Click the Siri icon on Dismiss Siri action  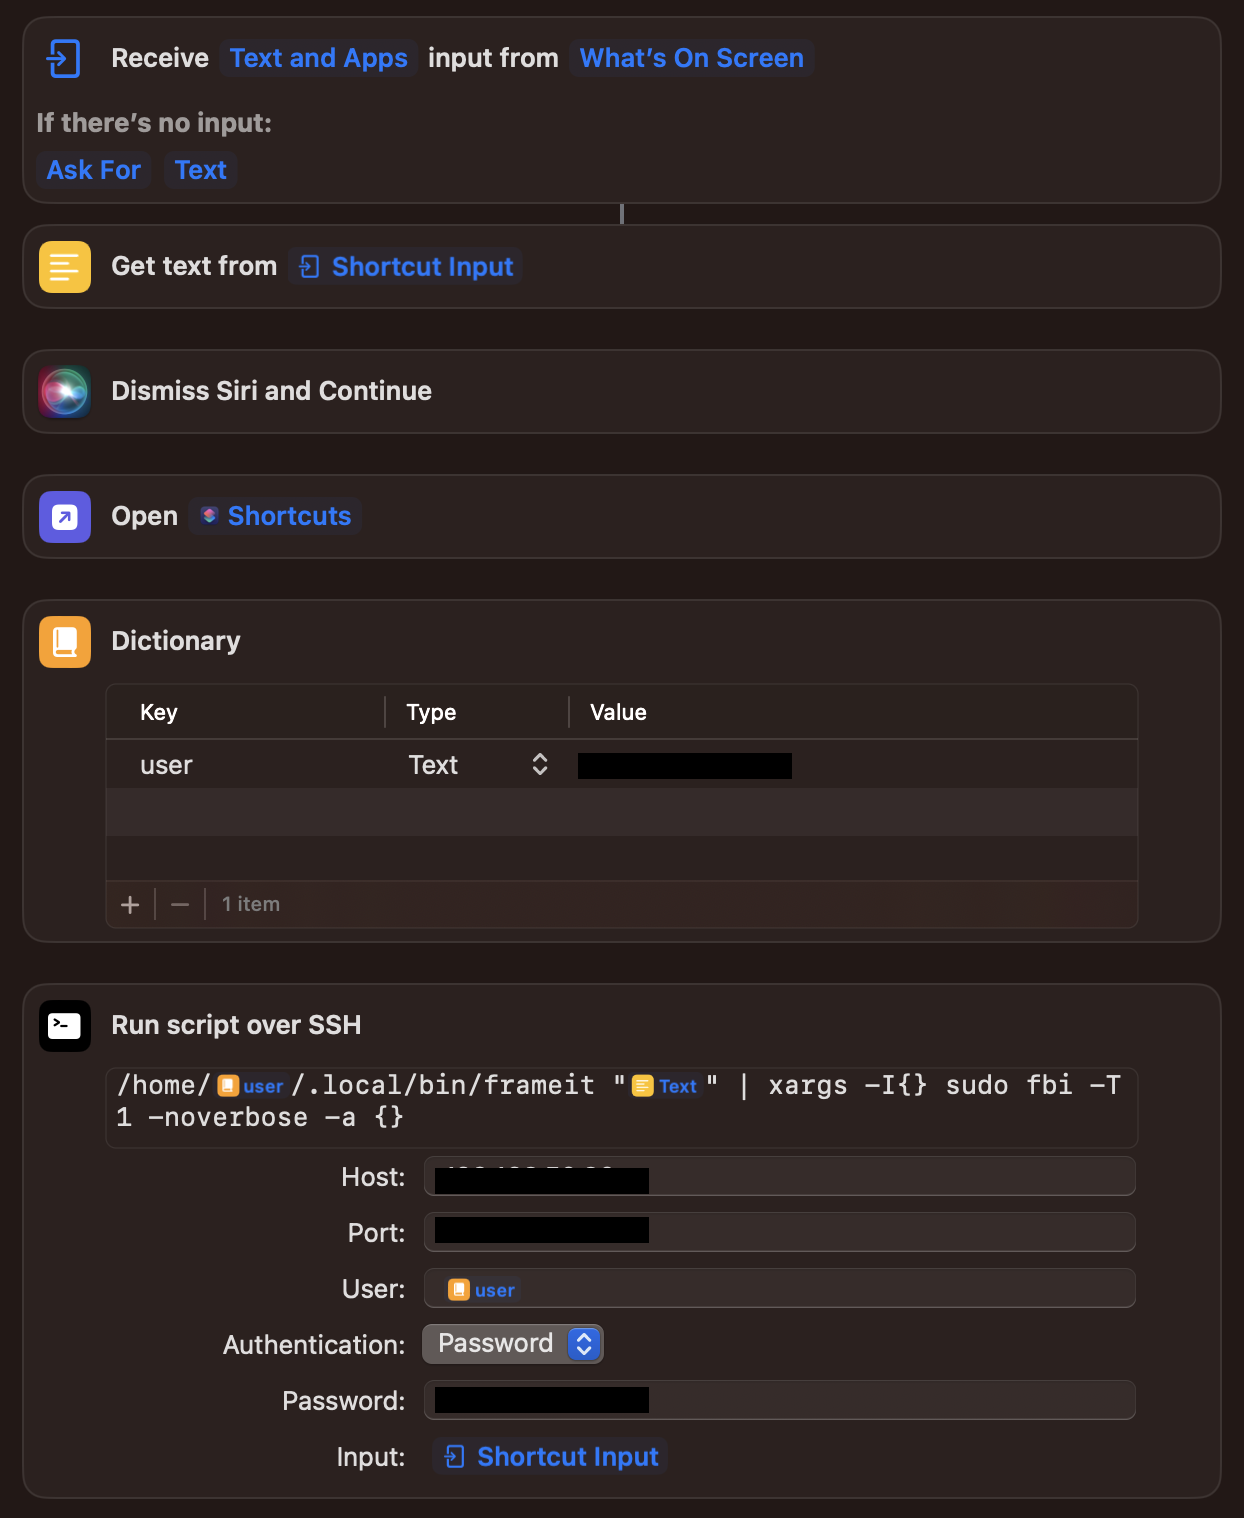[64, 391]
